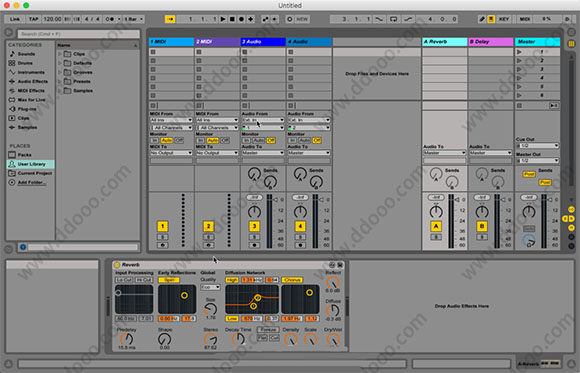Select Current Project under Places

(30, 173)
